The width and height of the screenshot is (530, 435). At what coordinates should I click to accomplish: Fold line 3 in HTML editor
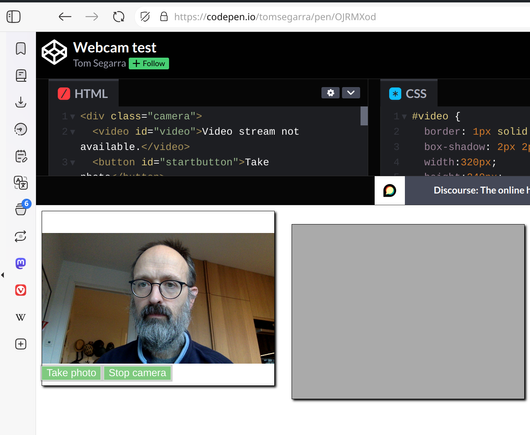coord(72,163)
